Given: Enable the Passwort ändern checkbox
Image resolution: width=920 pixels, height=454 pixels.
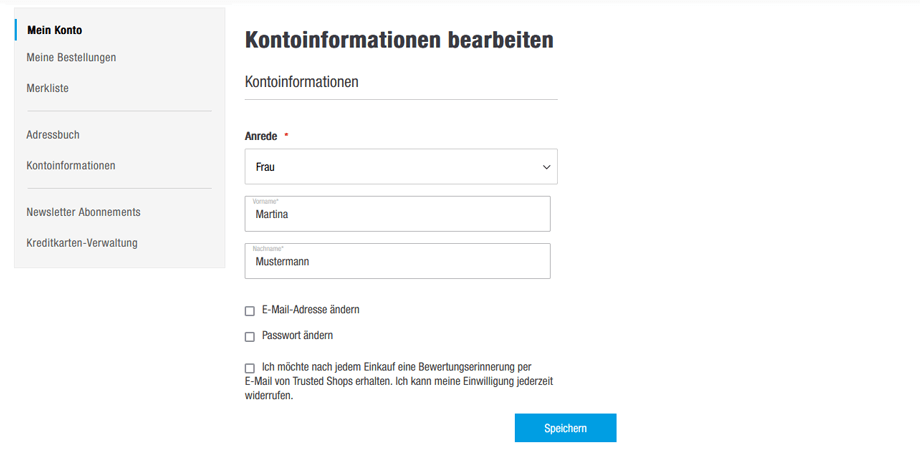Looking at the screenshot, I should click(x=250, y=337).
